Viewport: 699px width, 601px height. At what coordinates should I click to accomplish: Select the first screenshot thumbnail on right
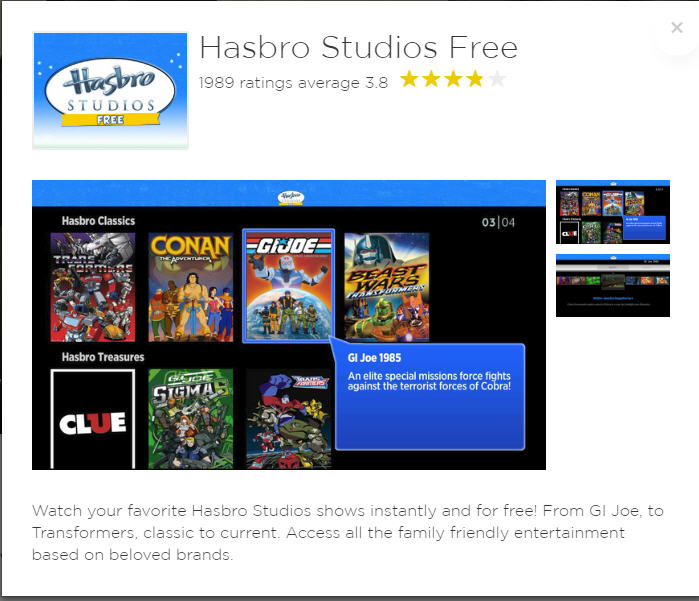pyautogui.click(x=613, y=212)
